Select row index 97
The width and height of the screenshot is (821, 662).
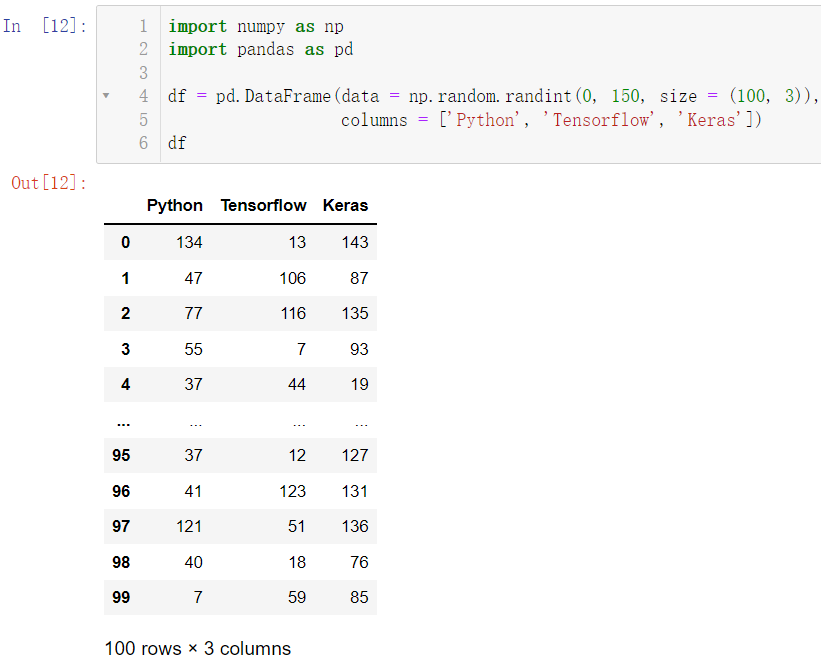coord(121,526)
